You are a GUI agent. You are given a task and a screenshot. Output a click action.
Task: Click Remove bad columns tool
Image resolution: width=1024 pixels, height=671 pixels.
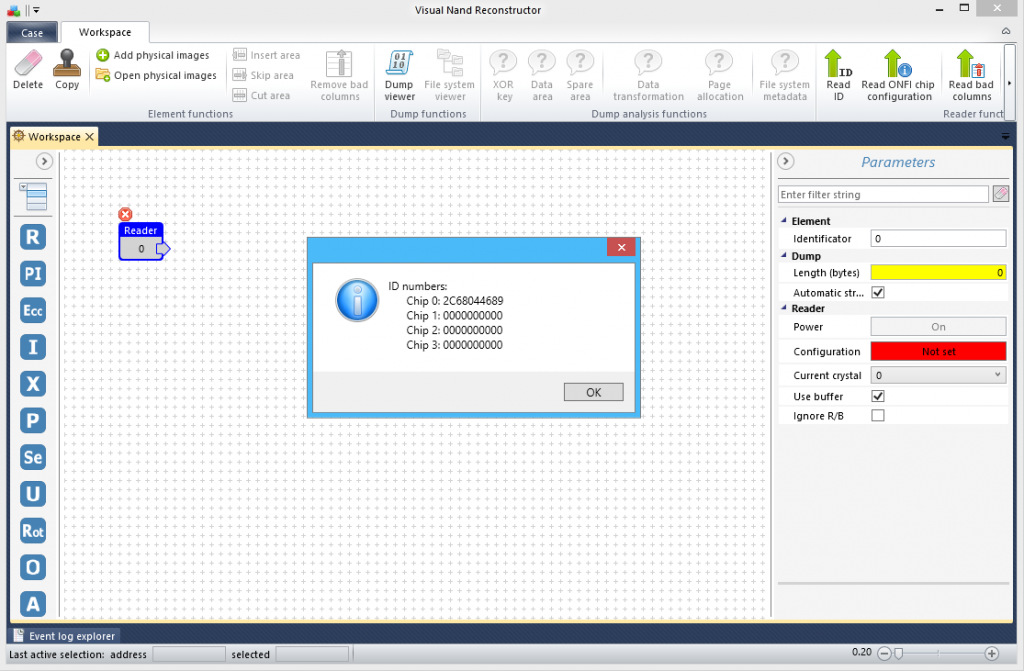pyautogui.click(x=339, y=76)
